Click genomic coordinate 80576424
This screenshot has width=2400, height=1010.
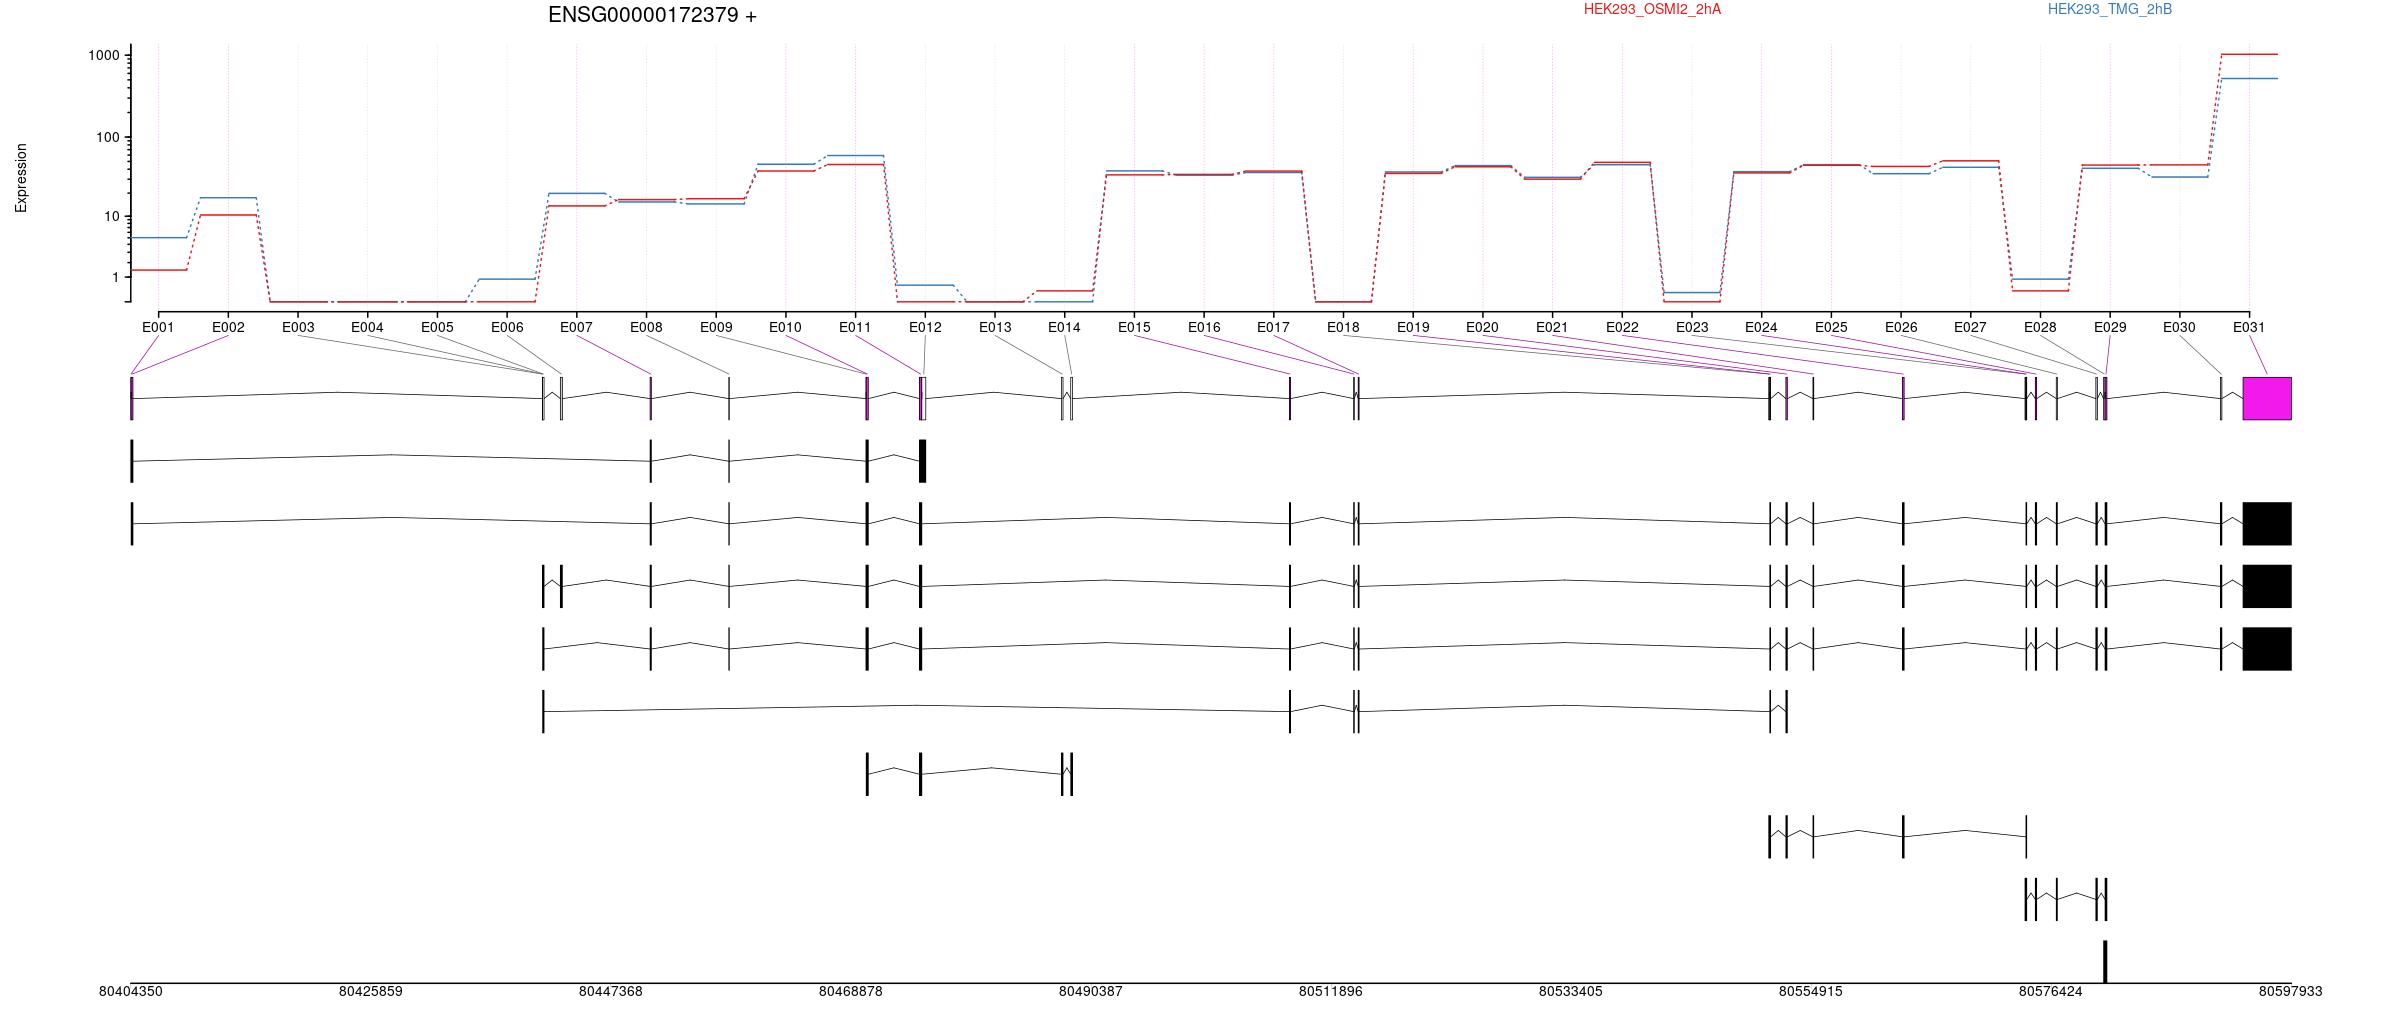tap(2050, 992)
